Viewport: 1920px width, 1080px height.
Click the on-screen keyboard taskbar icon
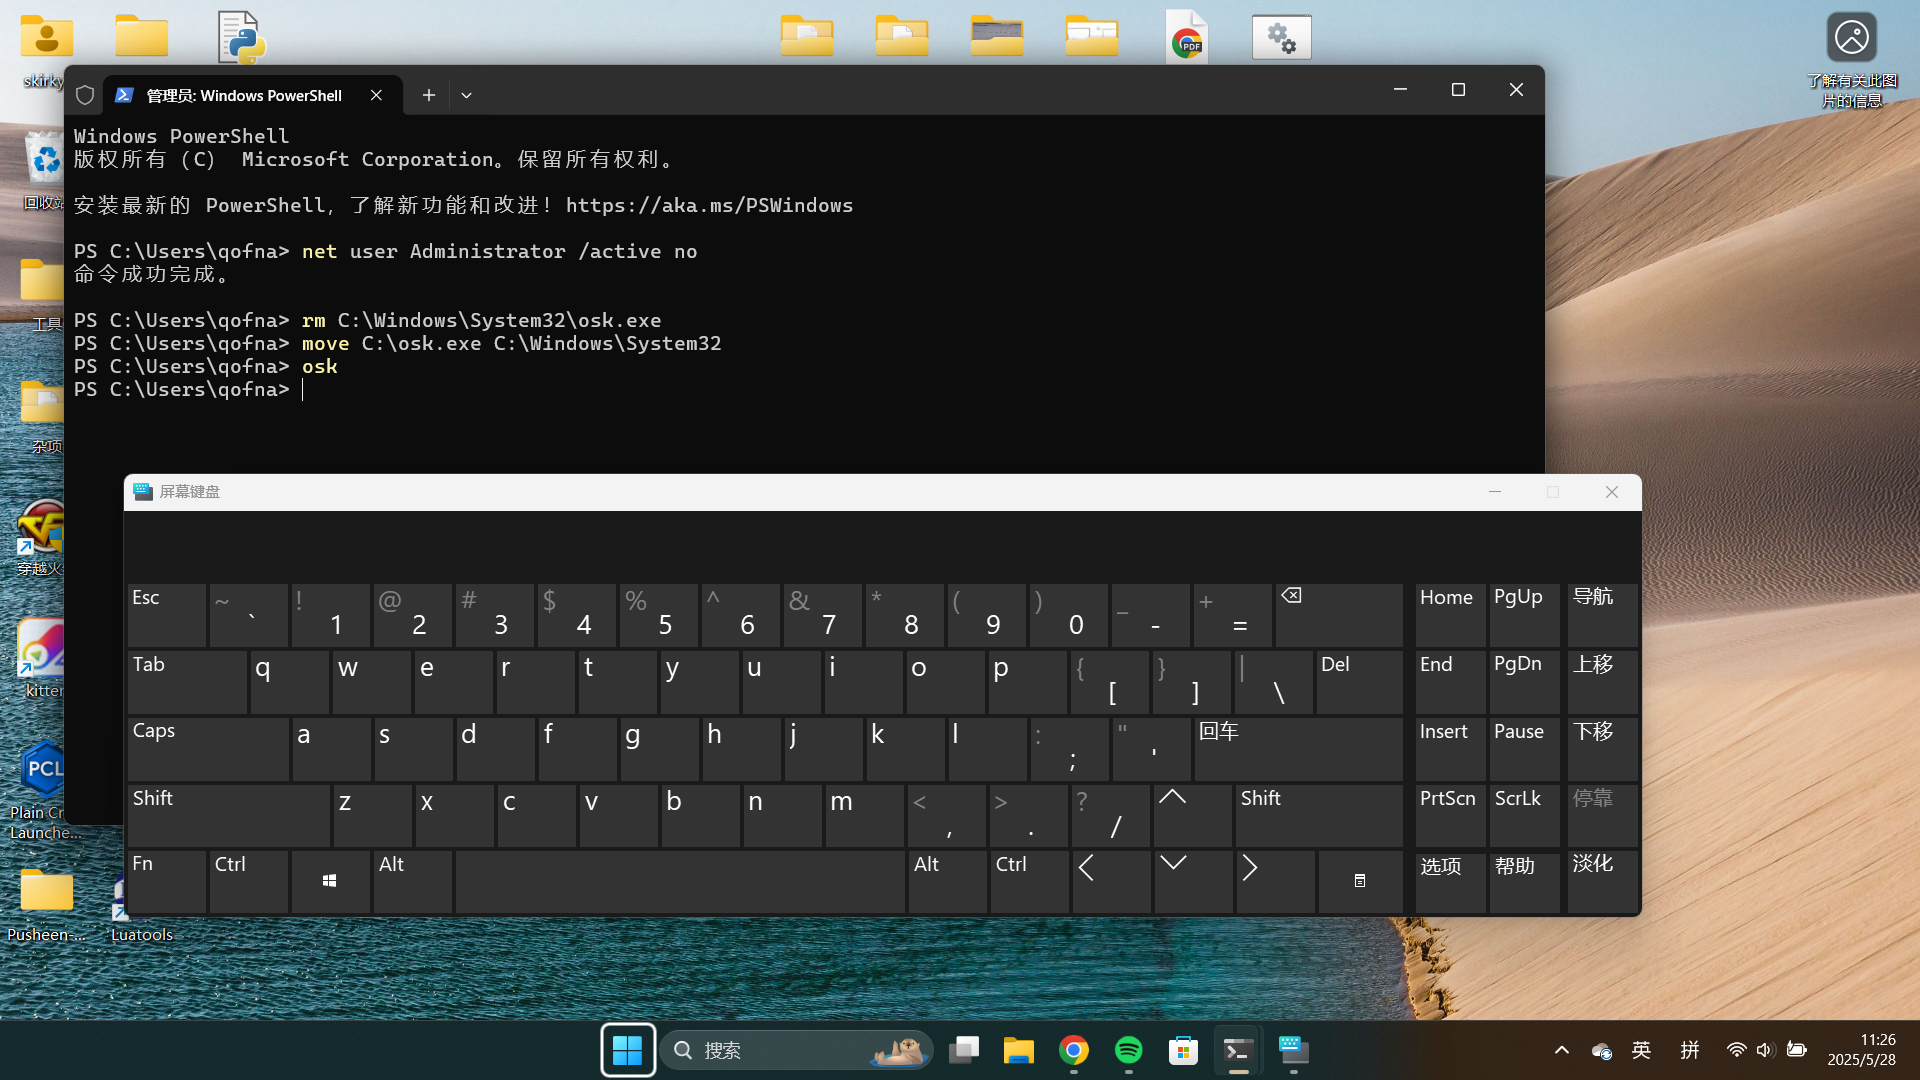(x=1294, y=1050)
